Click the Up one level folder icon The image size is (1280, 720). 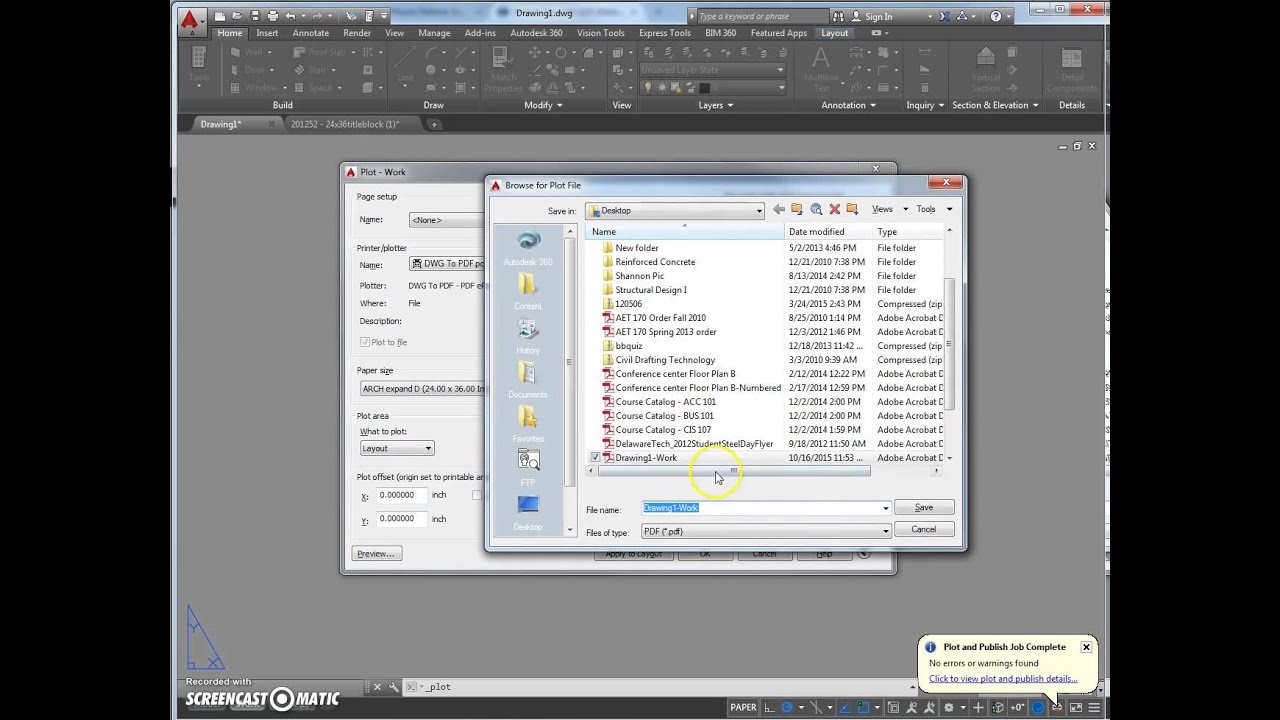click(x=797, y=209)
